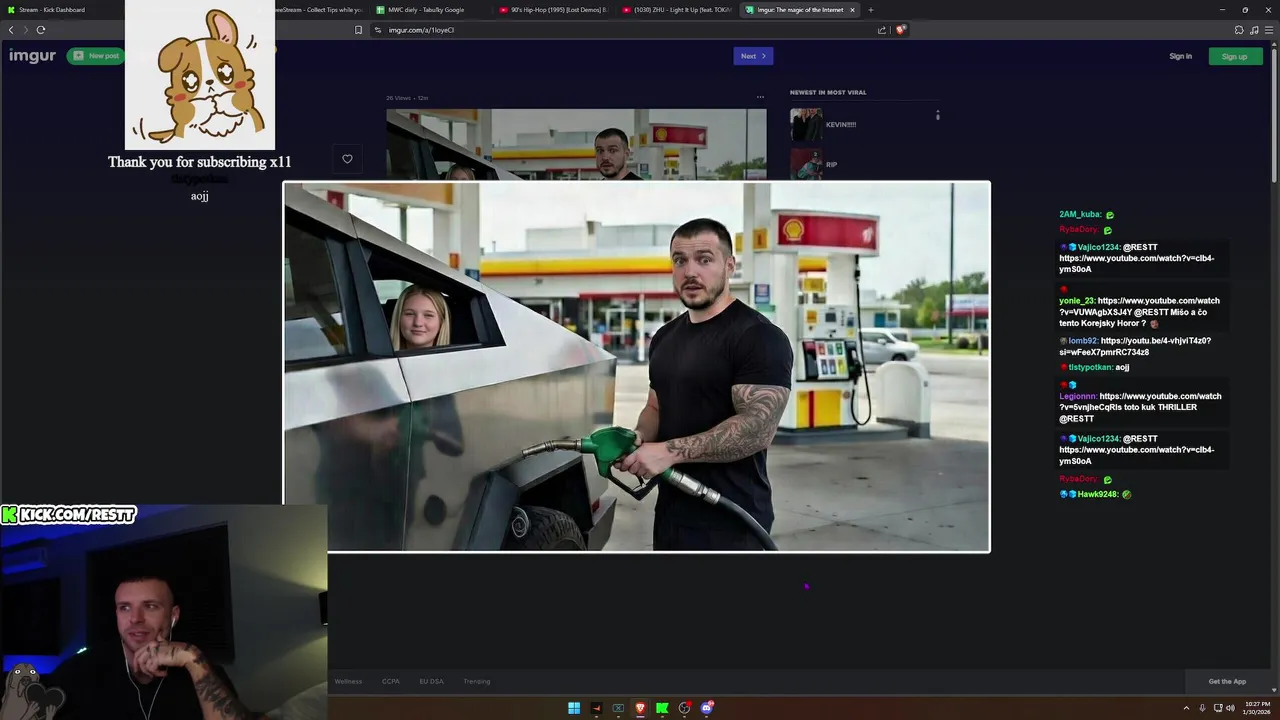Click the browser back arrow

(x=11, y=30)
